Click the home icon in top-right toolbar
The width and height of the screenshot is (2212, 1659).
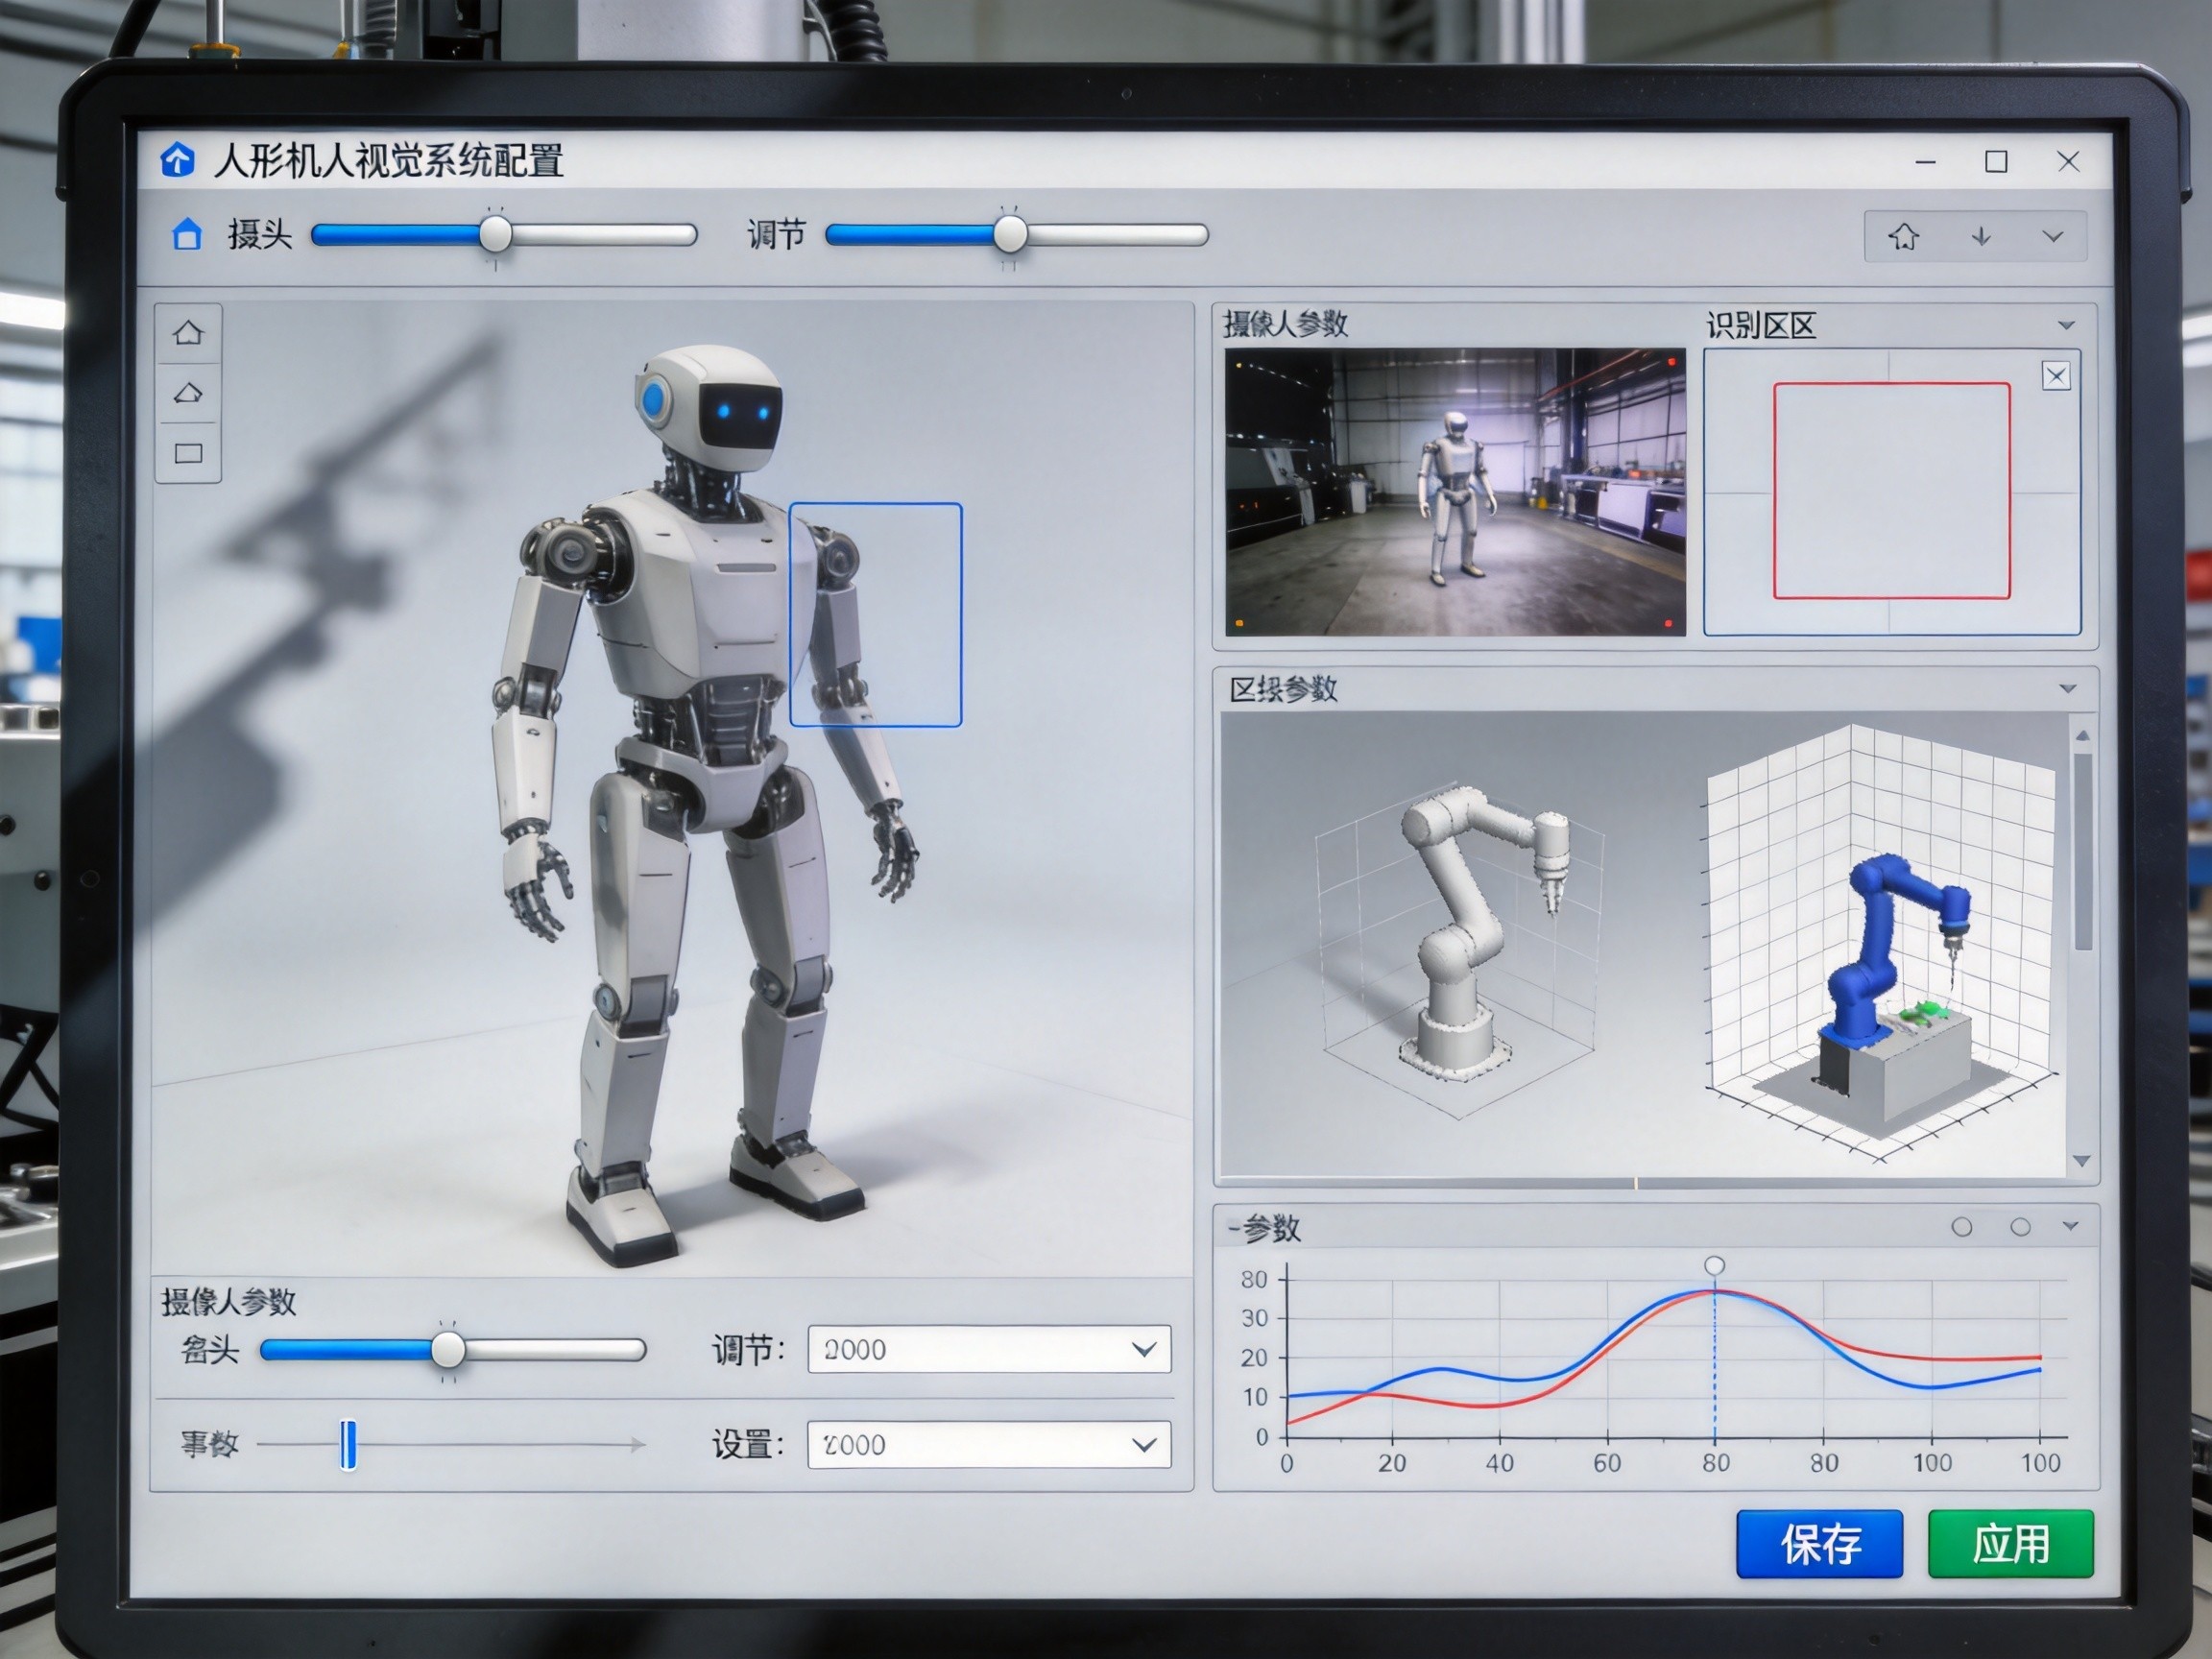pos(1903,236)
